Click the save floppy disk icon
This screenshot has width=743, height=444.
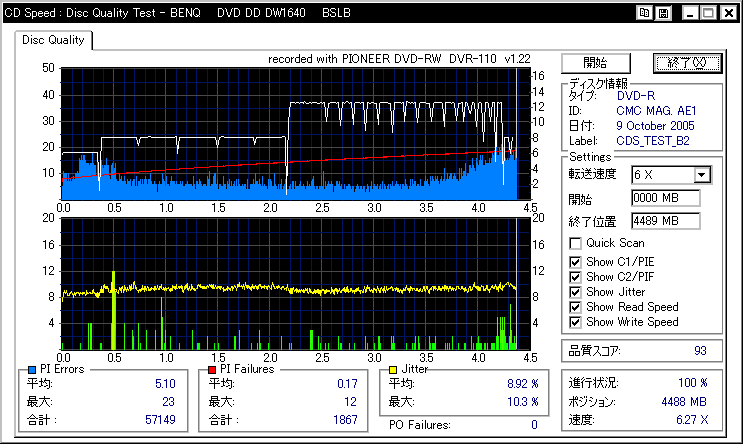[663, 13]
